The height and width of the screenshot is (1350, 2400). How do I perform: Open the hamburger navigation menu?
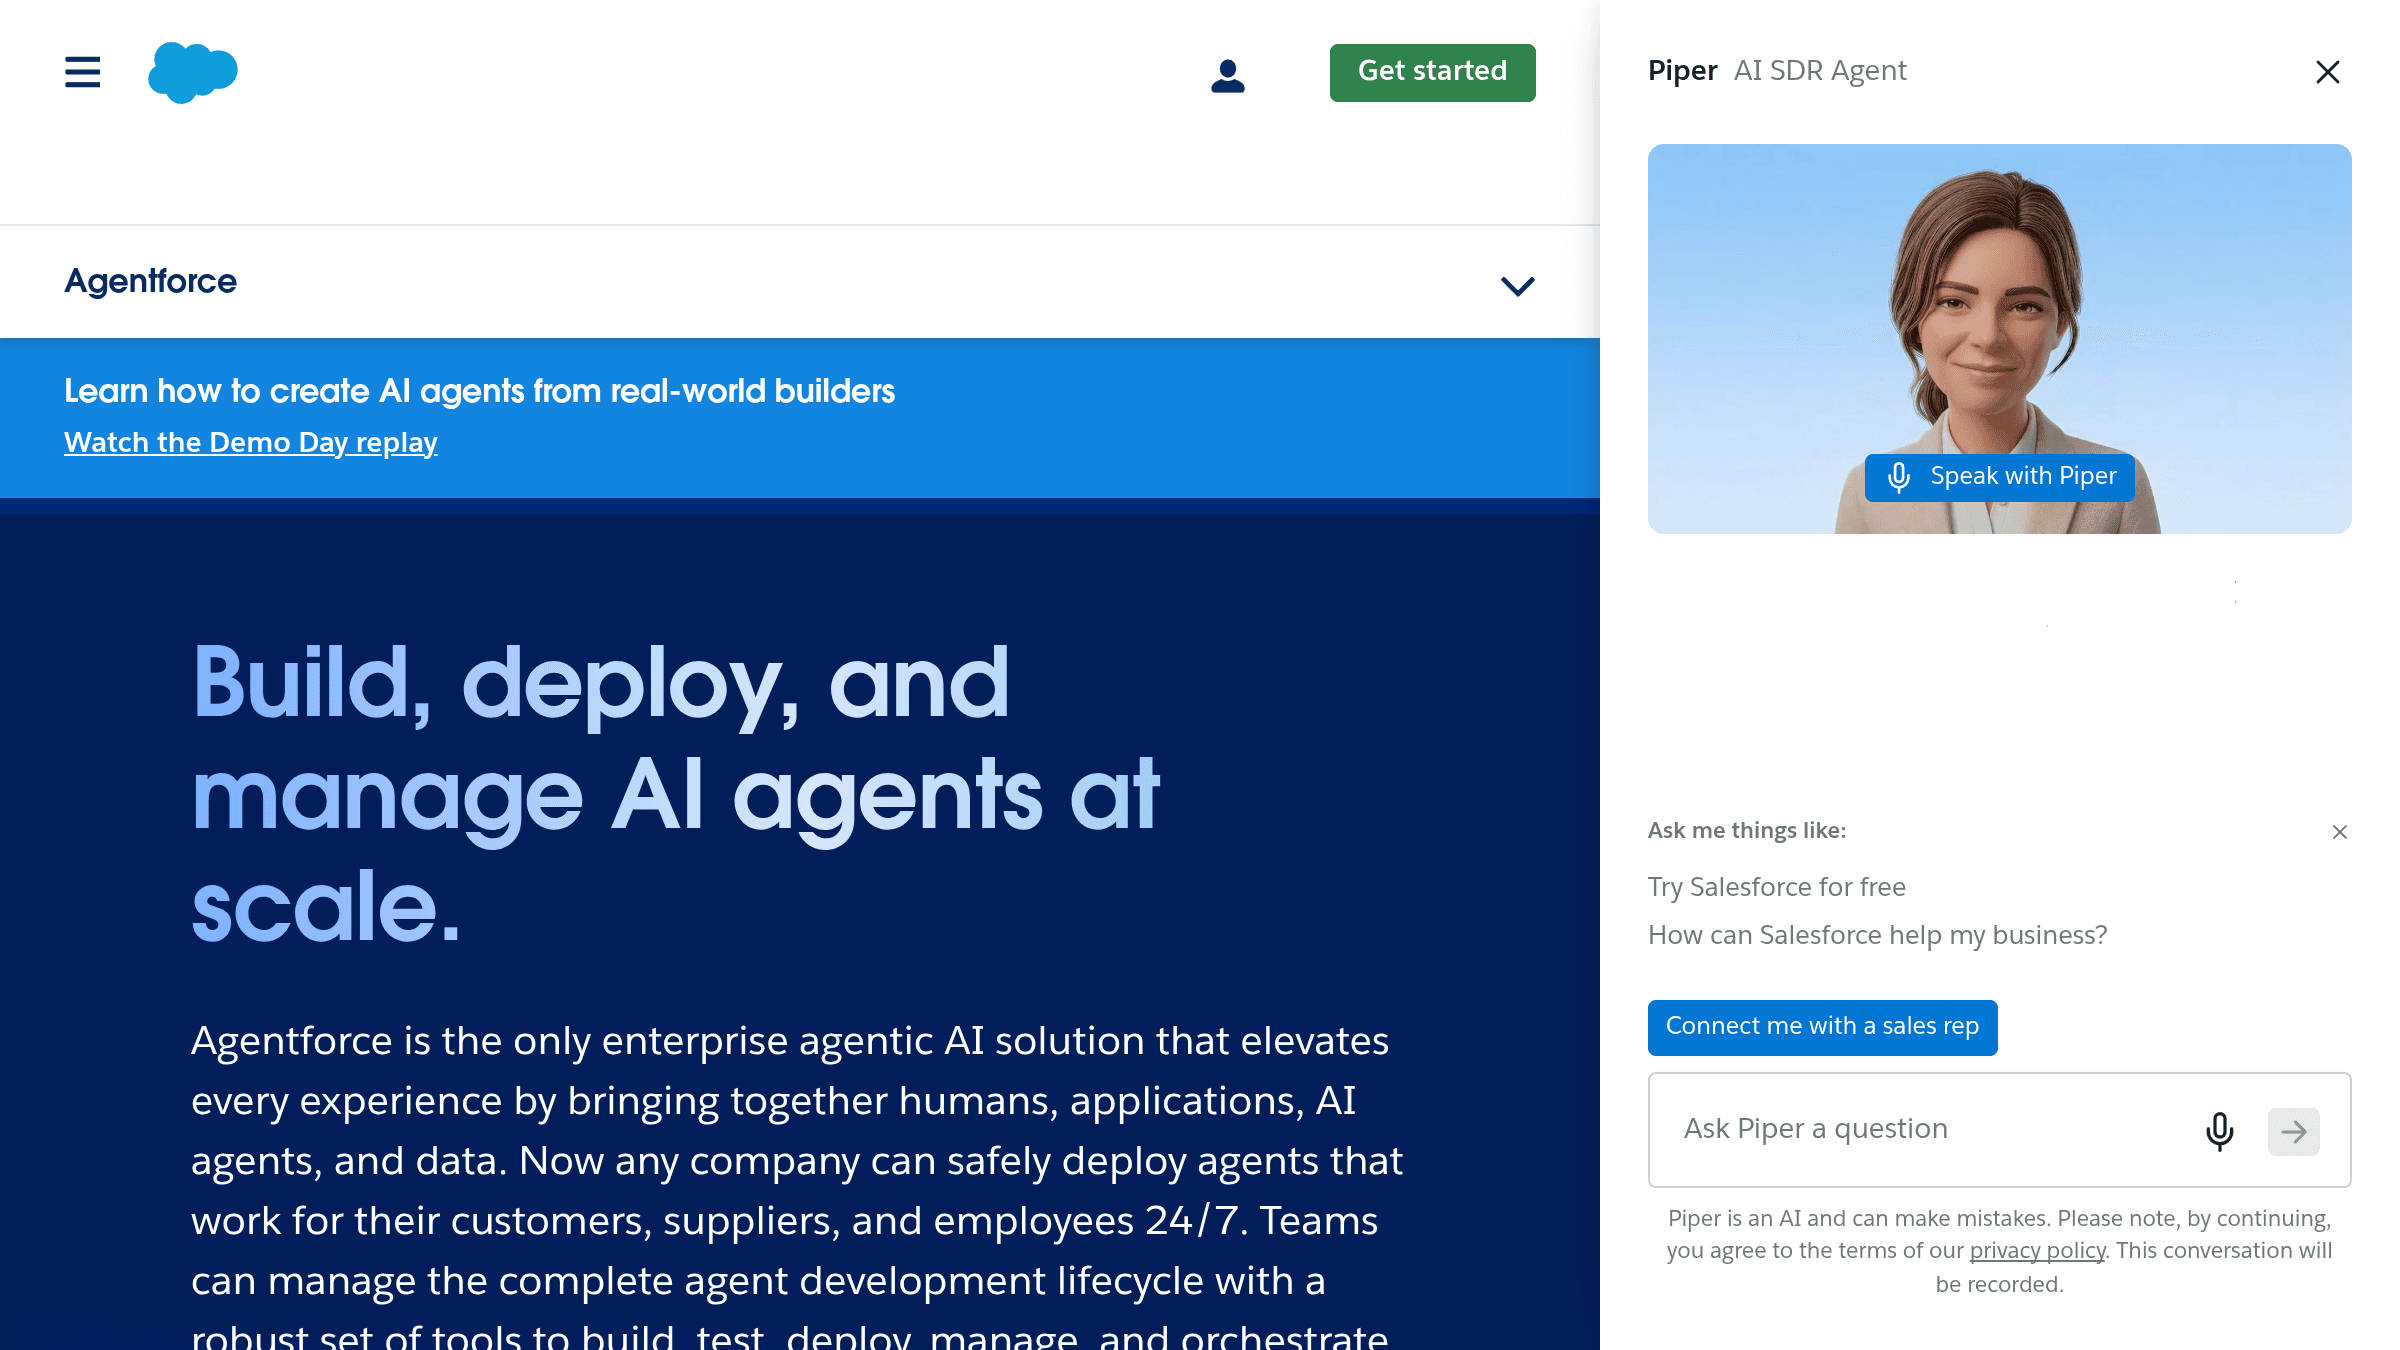(82, 72)
